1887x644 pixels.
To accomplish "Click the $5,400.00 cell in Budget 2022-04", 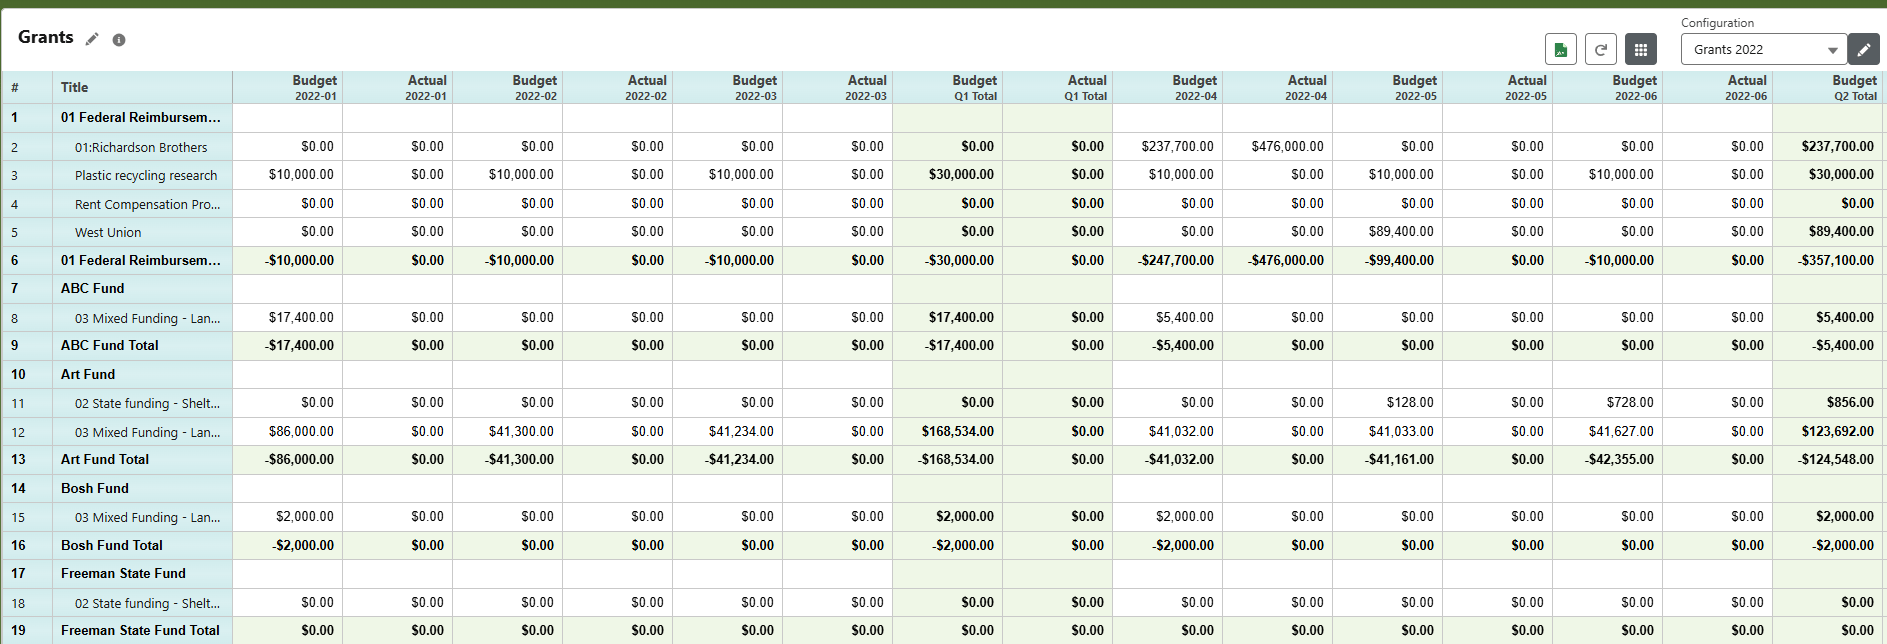I will coord(1168,317).
